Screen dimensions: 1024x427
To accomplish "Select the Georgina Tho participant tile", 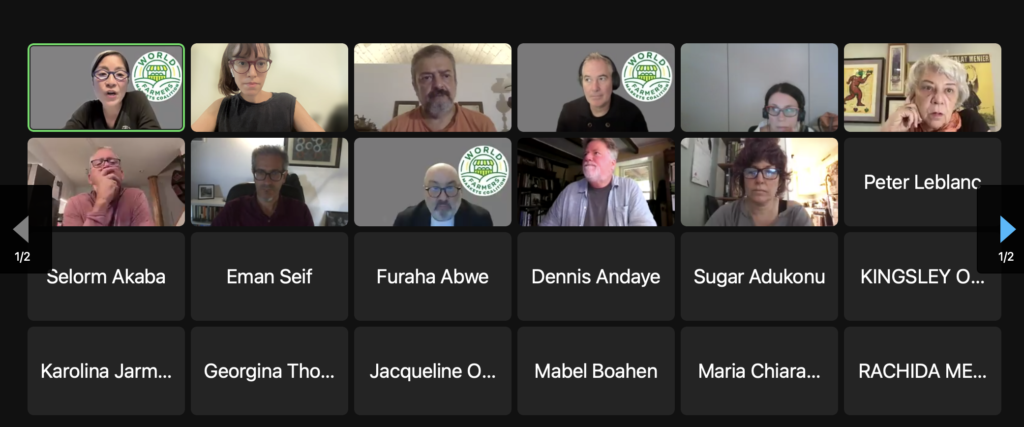I will tap(269, 371).
